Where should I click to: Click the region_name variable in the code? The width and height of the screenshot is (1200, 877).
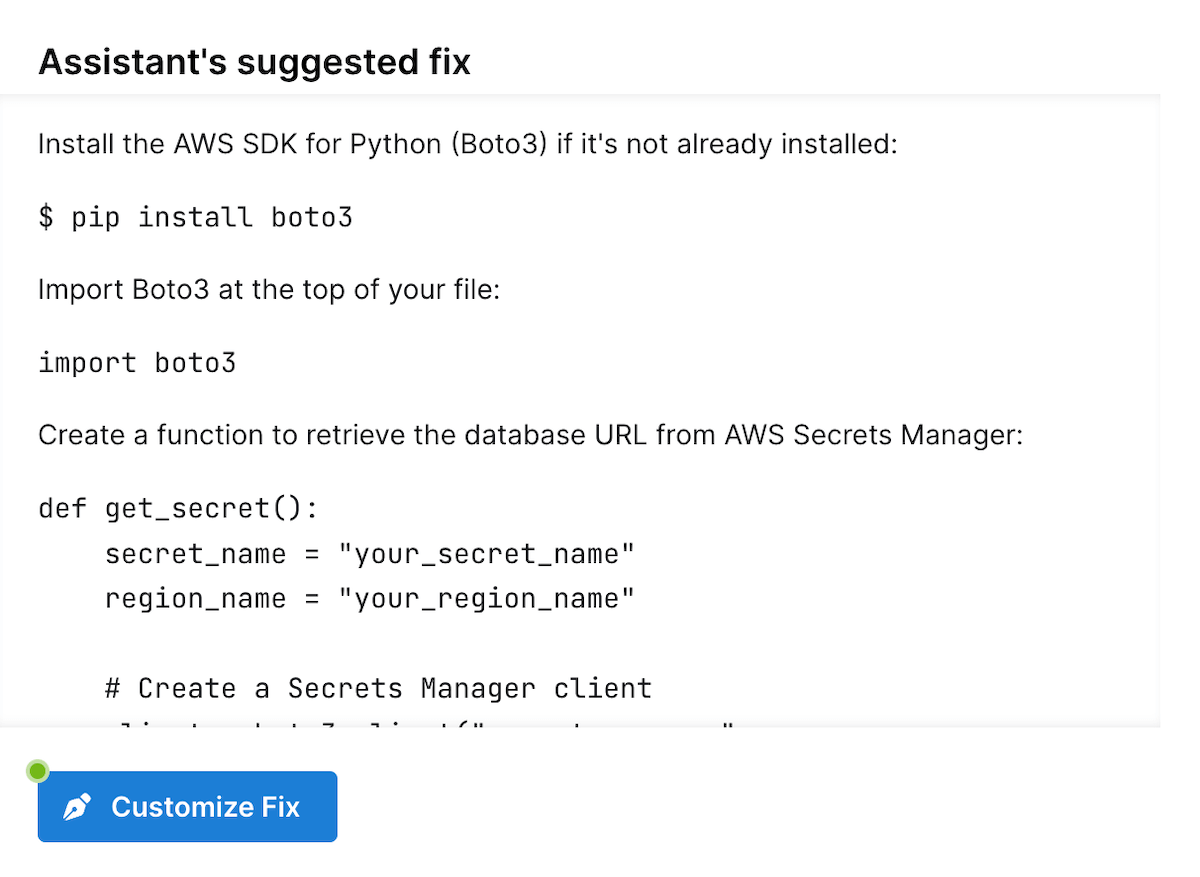point(195,599)
